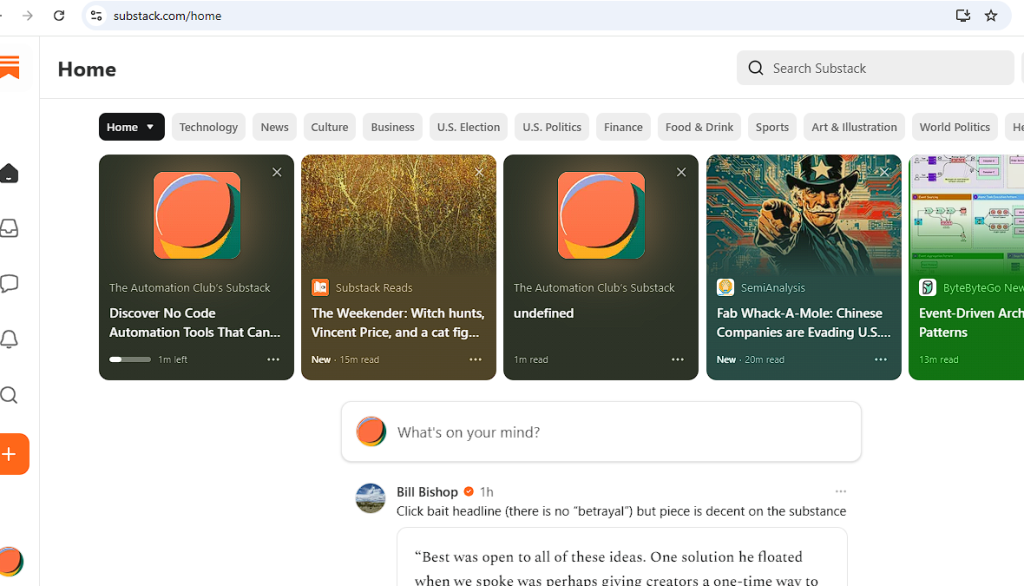1024x586 pixels.
Task: Click the install app icon in address bar
Action: click(x=963, y=16)
